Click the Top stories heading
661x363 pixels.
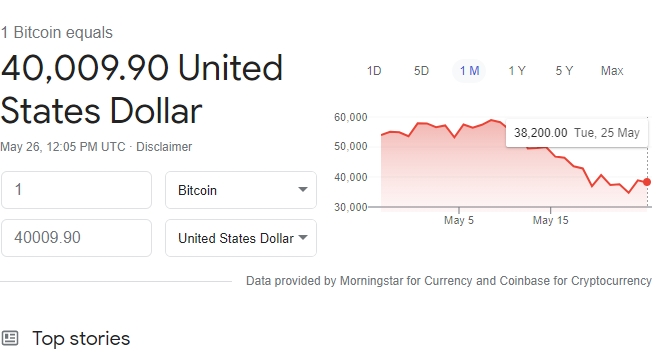coord(81,339)
